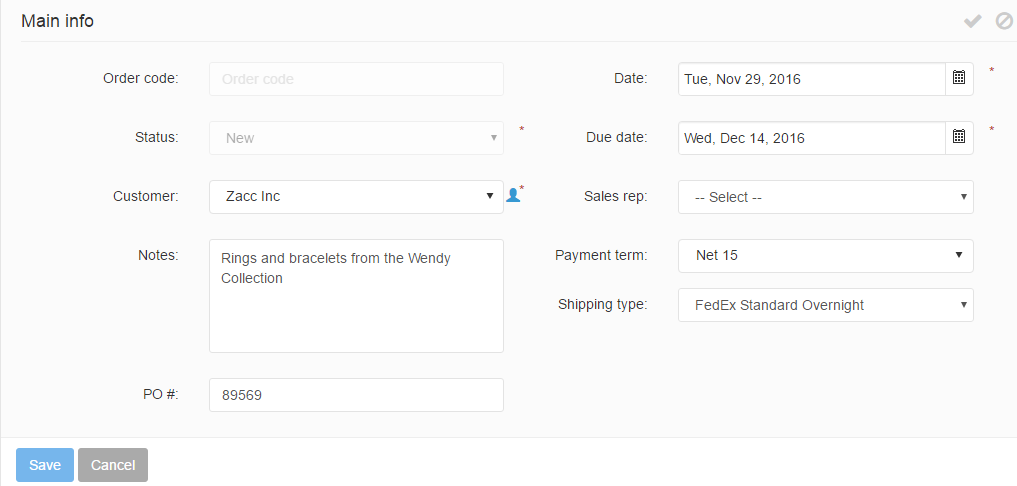Open the Customer dropdown showing Zacc Inc
Screen dimensions: 1017x486
tap(356, 197)
